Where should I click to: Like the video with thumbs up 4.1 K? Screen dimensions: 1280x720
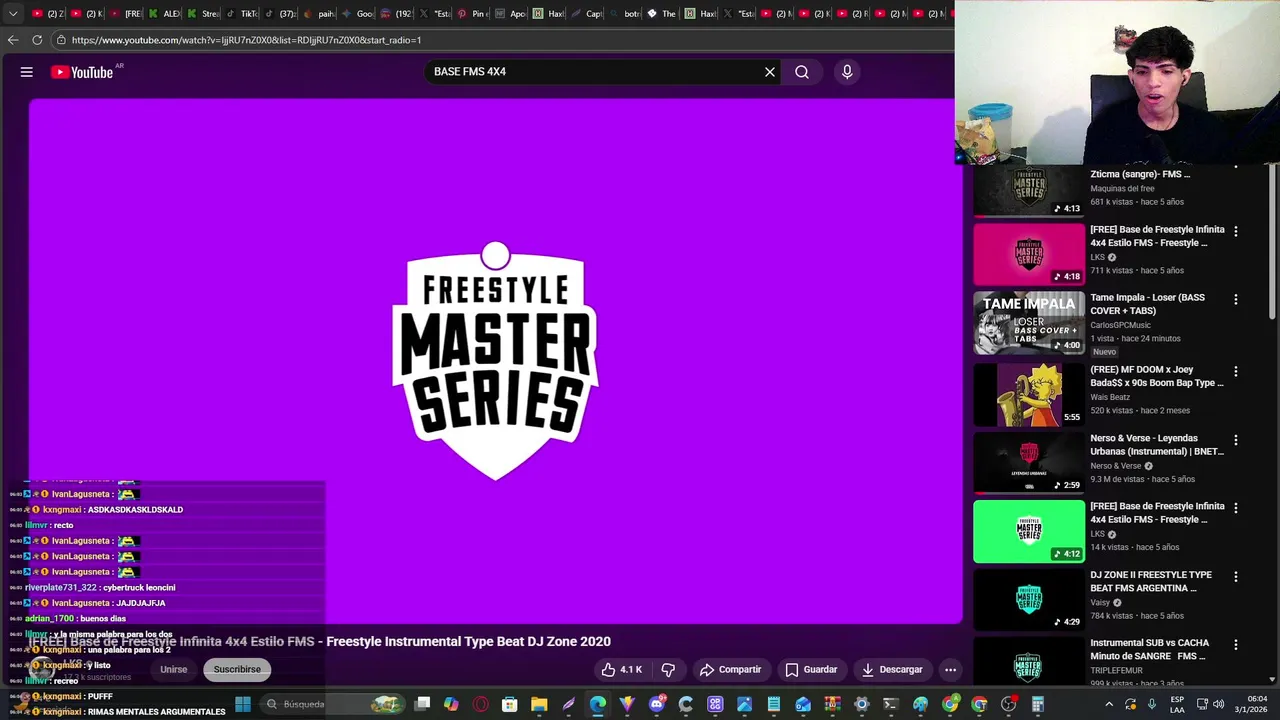coord(621,669)
